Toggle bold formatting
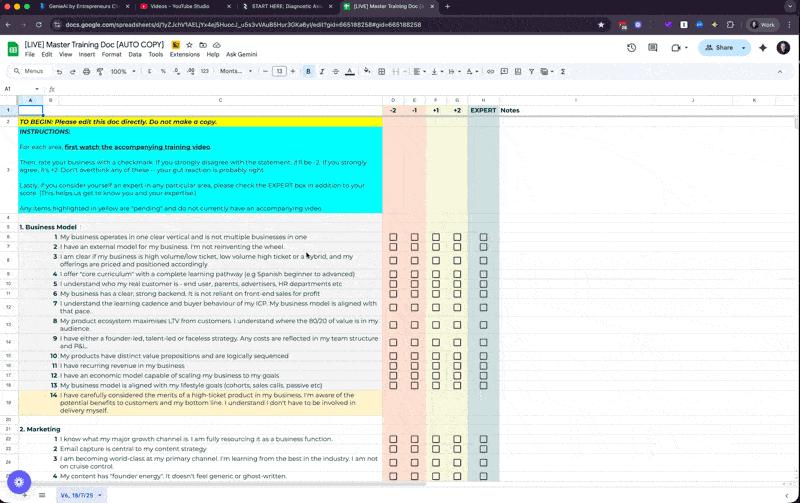Screen dimensions: 800x503 pos(308,72)
